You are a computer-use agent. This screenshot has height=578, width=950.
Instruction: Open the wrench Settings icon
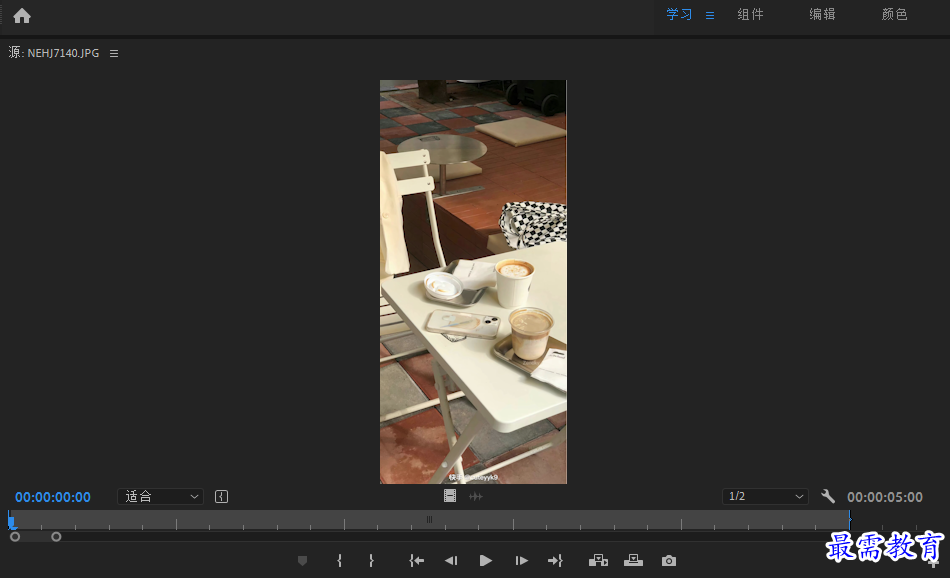[x=828, y=496]
